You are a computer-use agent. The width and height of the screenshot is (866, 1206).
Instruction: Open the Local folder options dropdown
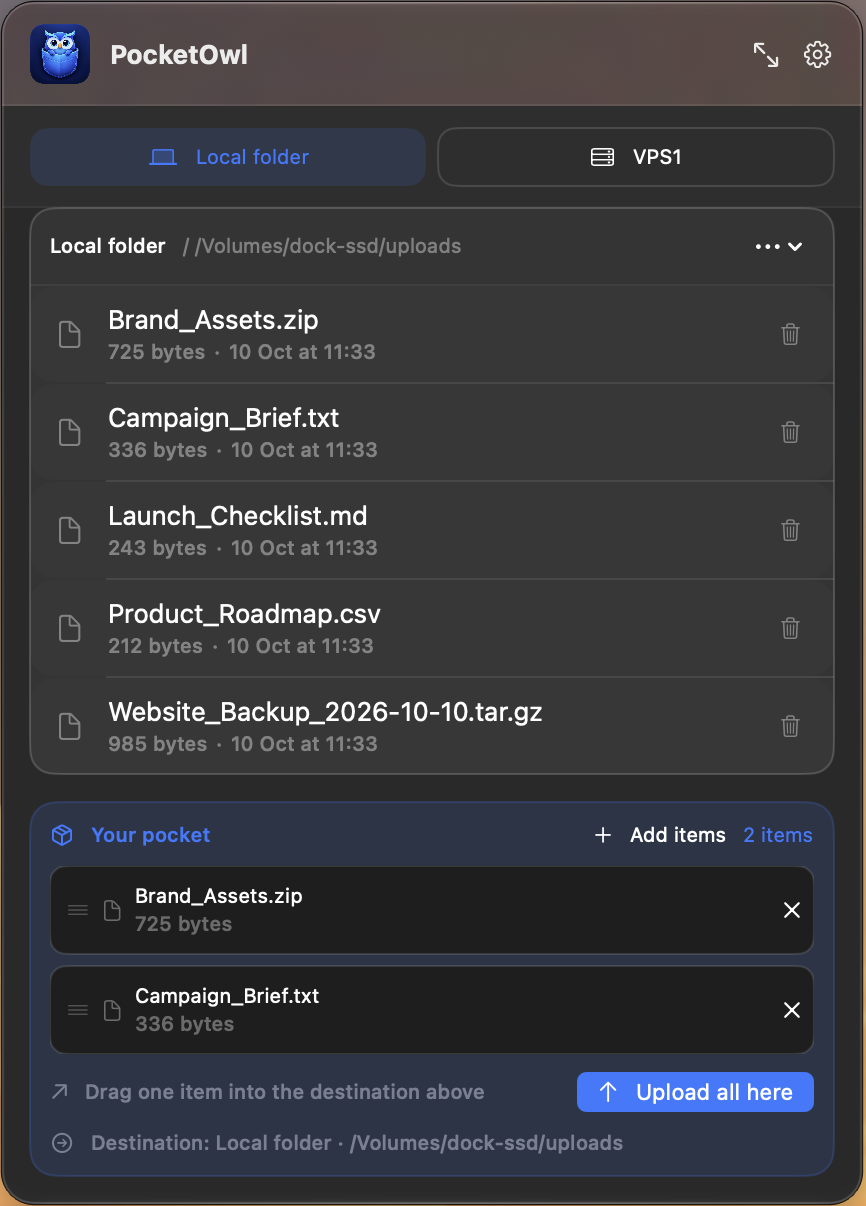pyautogui.click(x=779, y=247)
